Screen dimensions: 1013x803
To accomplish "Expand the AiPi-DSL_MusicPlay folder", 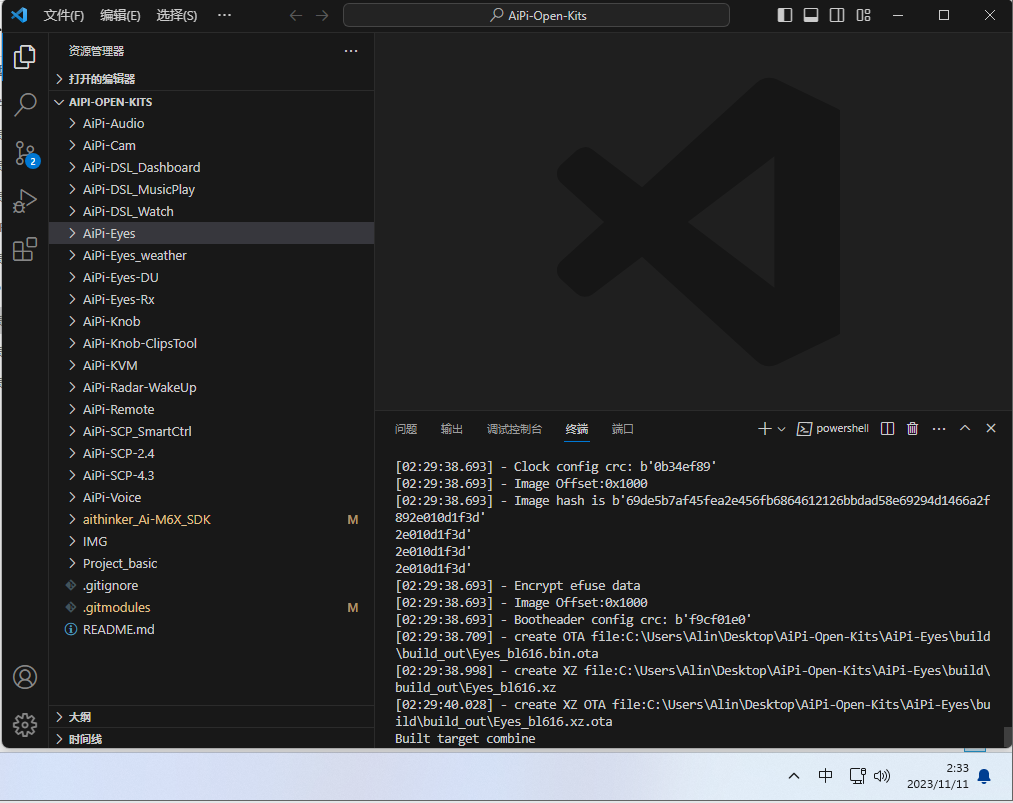I will [x=212, y=189].
